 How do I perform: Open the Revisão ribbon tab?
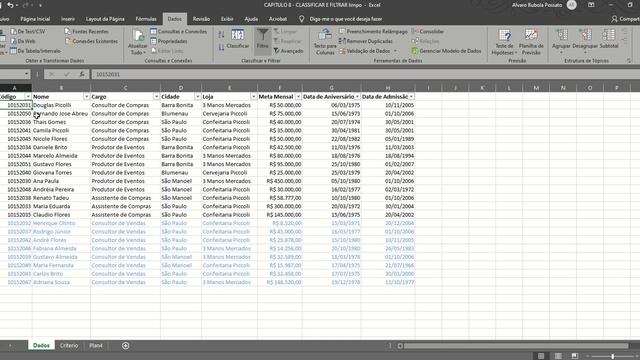(201, 19)
